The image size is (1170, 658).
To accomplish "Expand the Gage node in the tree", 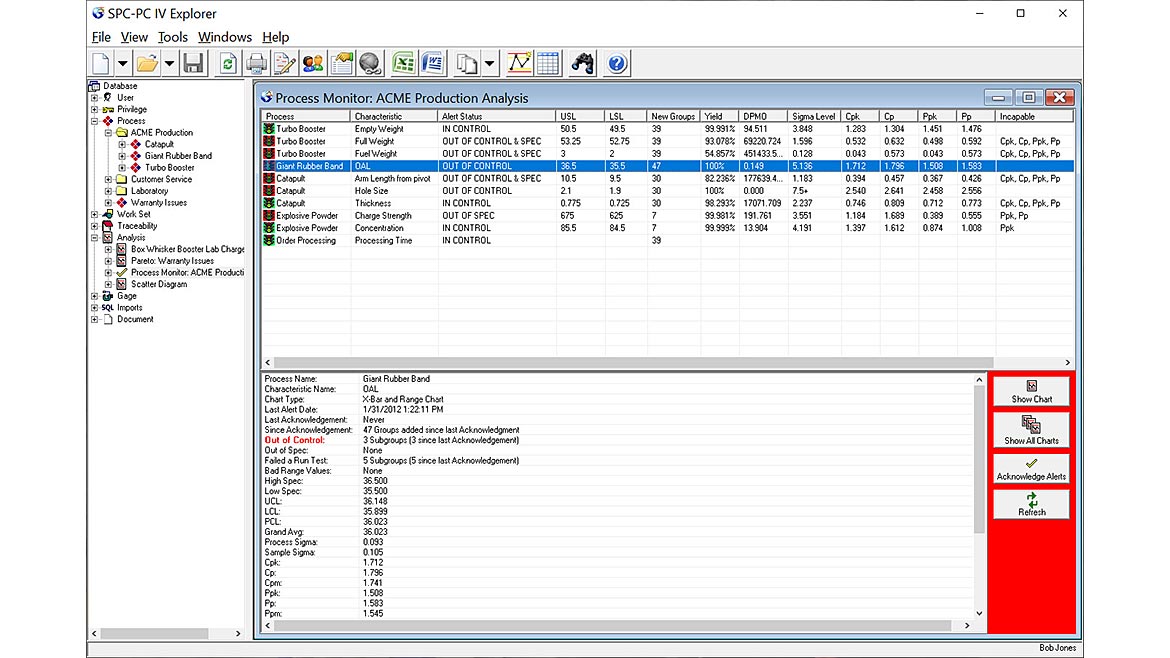I will tap(95, 296).
